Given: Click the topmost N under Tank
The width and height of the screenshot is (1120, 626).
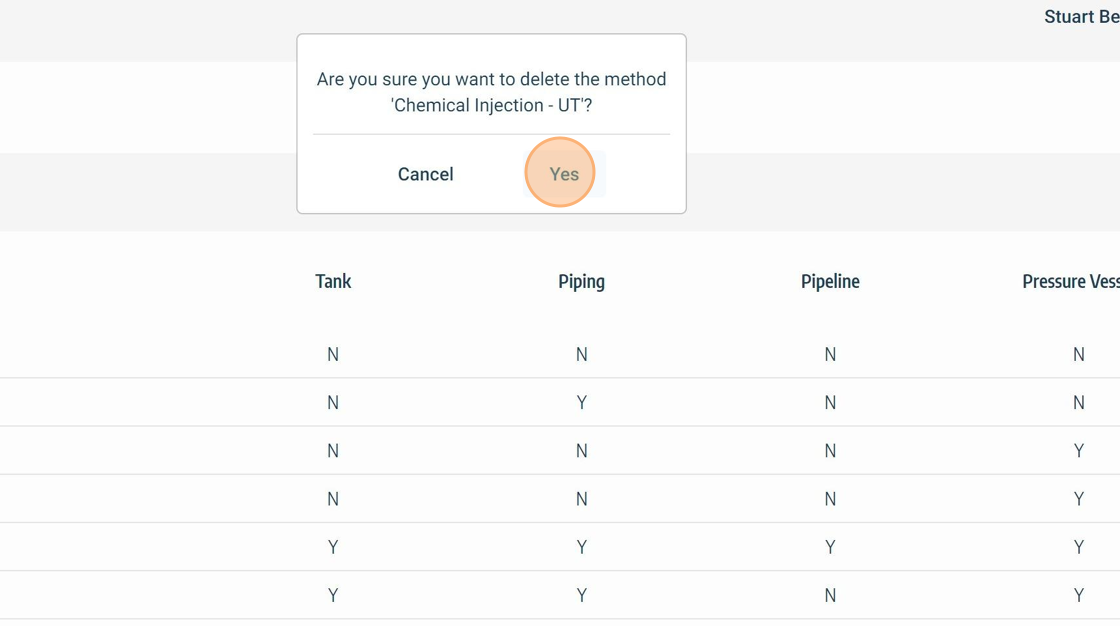Looking at the screenshot, I should click(x=333, y=355).
